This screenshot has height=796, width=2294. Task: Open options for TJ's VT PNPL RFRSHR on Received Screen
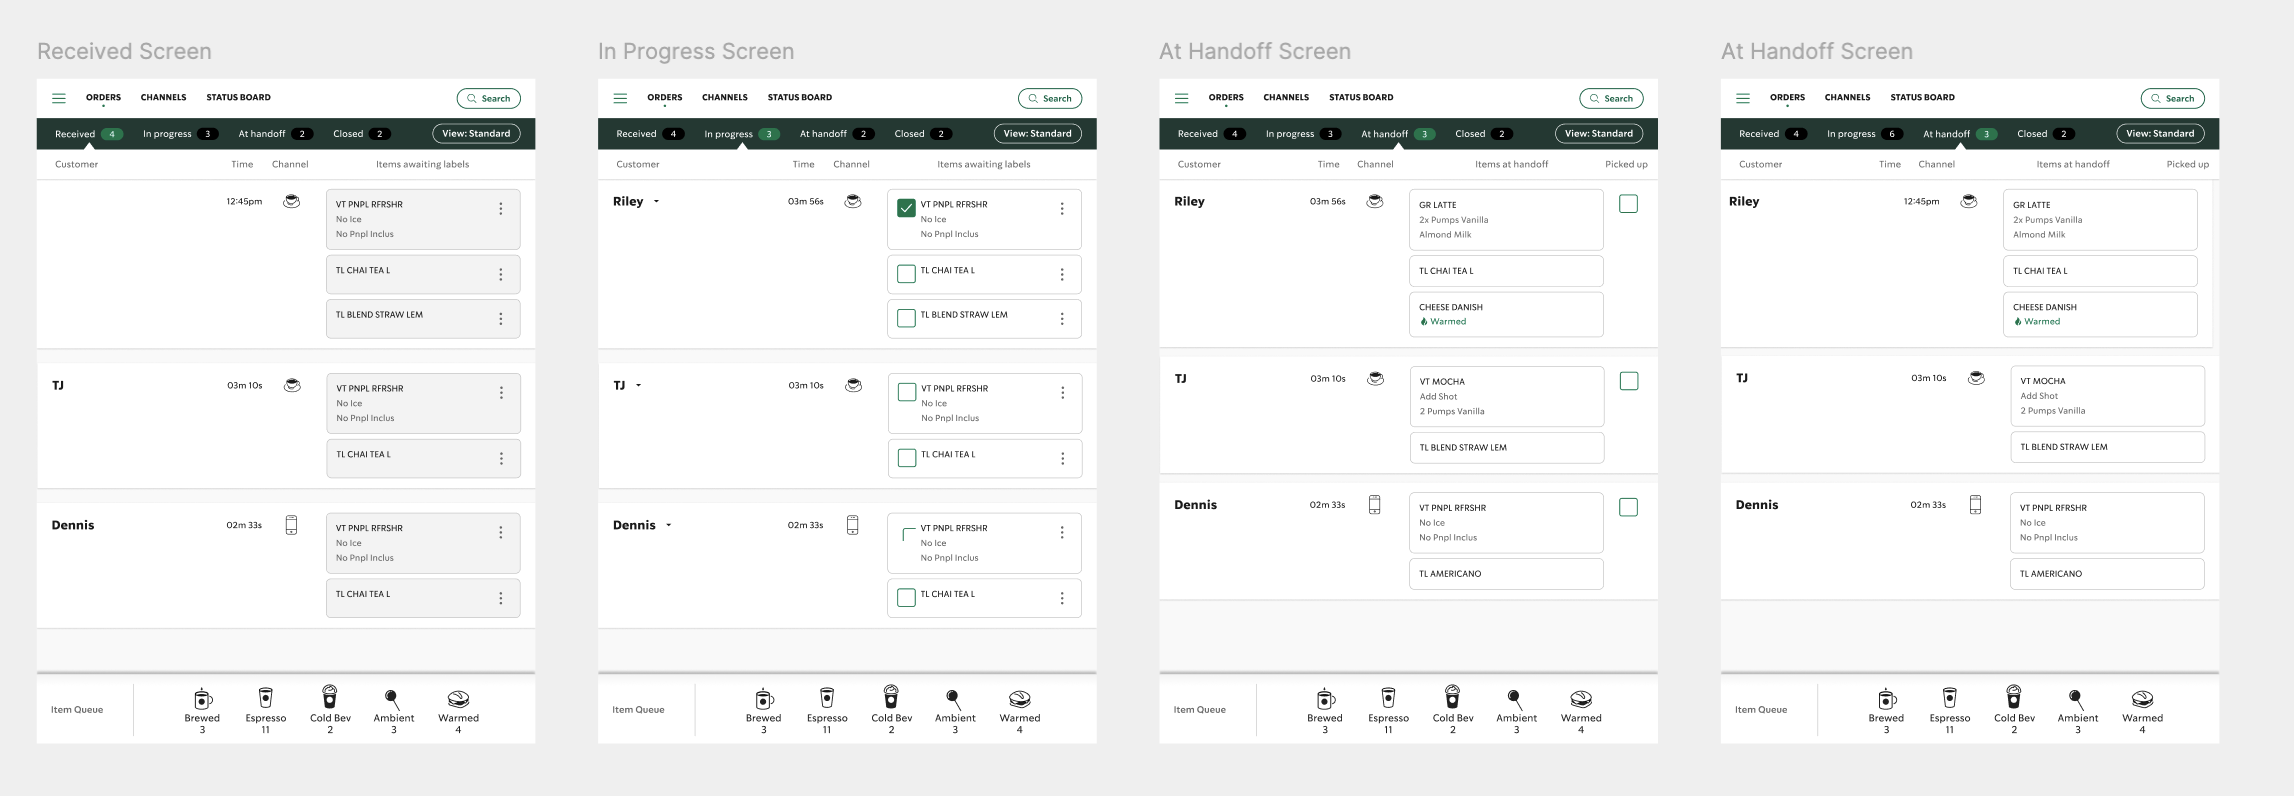click(501, 393)
